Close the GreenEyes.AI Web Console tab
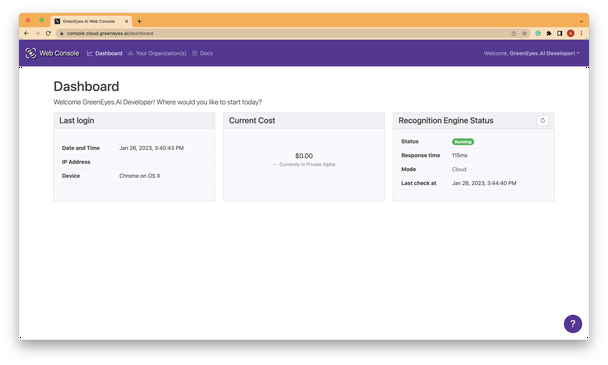The width and height of the screenshot is (608, 365). pyautogui.click(x=126, y=21)
